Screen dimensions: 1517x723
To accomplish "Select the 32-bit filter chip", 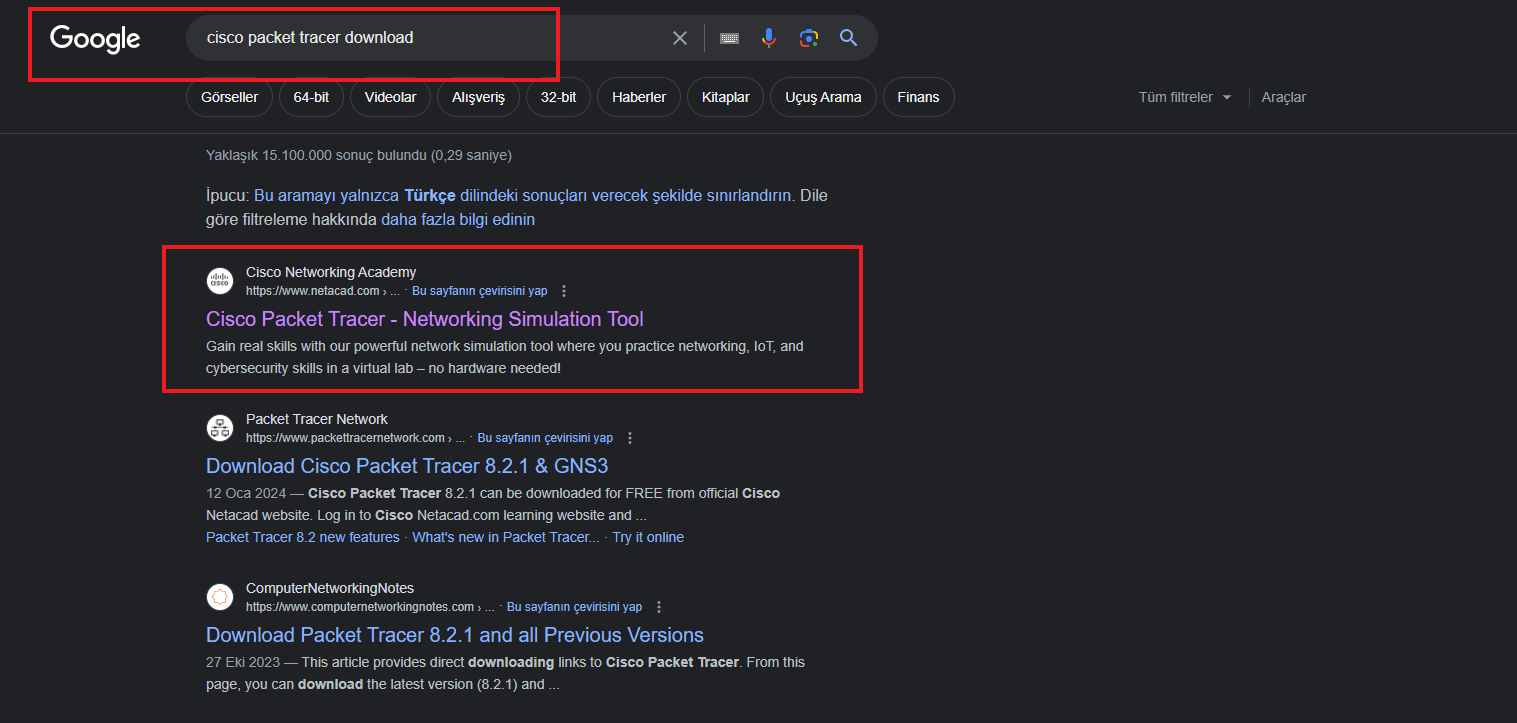I will [558, 97].
